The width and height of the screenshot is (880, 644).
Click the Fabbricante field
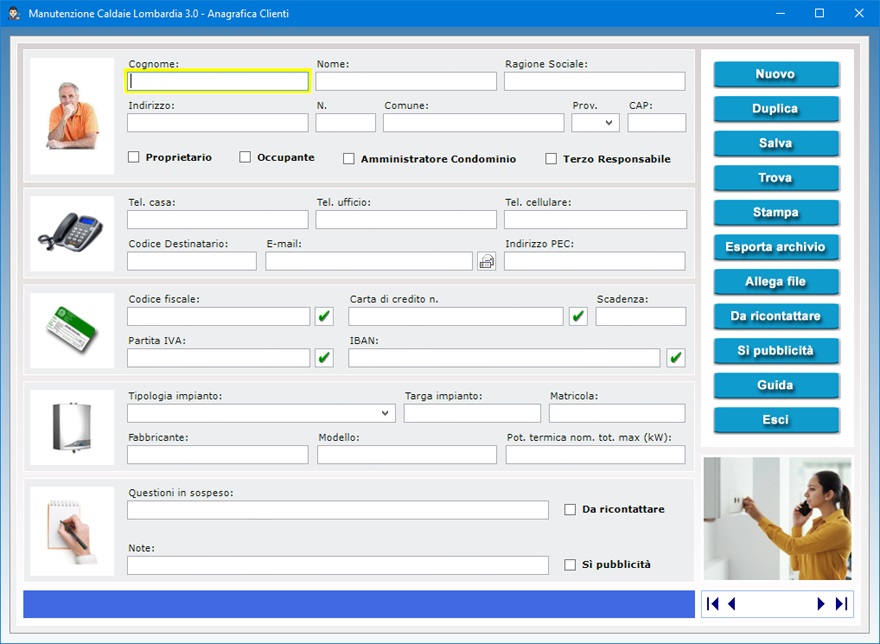pos(218,455)
